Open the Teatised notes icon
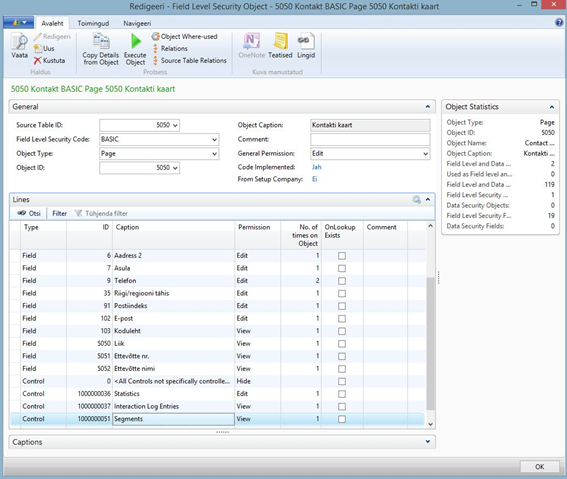 pos(281,41)
